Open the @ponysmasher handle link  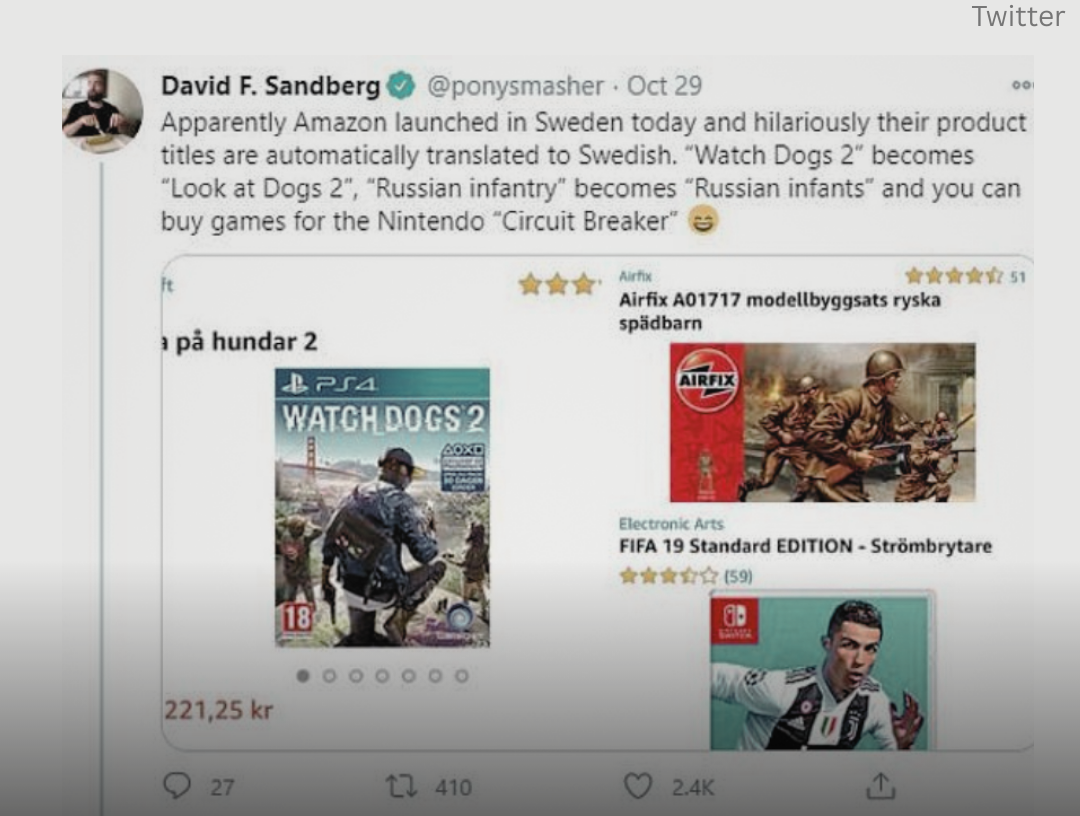tap(515, 86)
